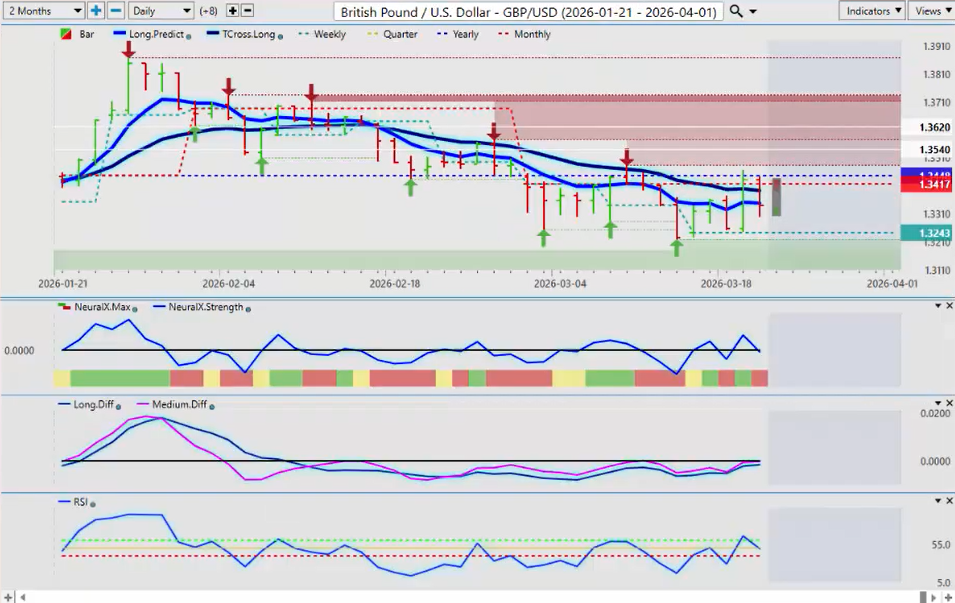Click the blue plus zoom-in button

pyautogui.click(x=96, y=10)
